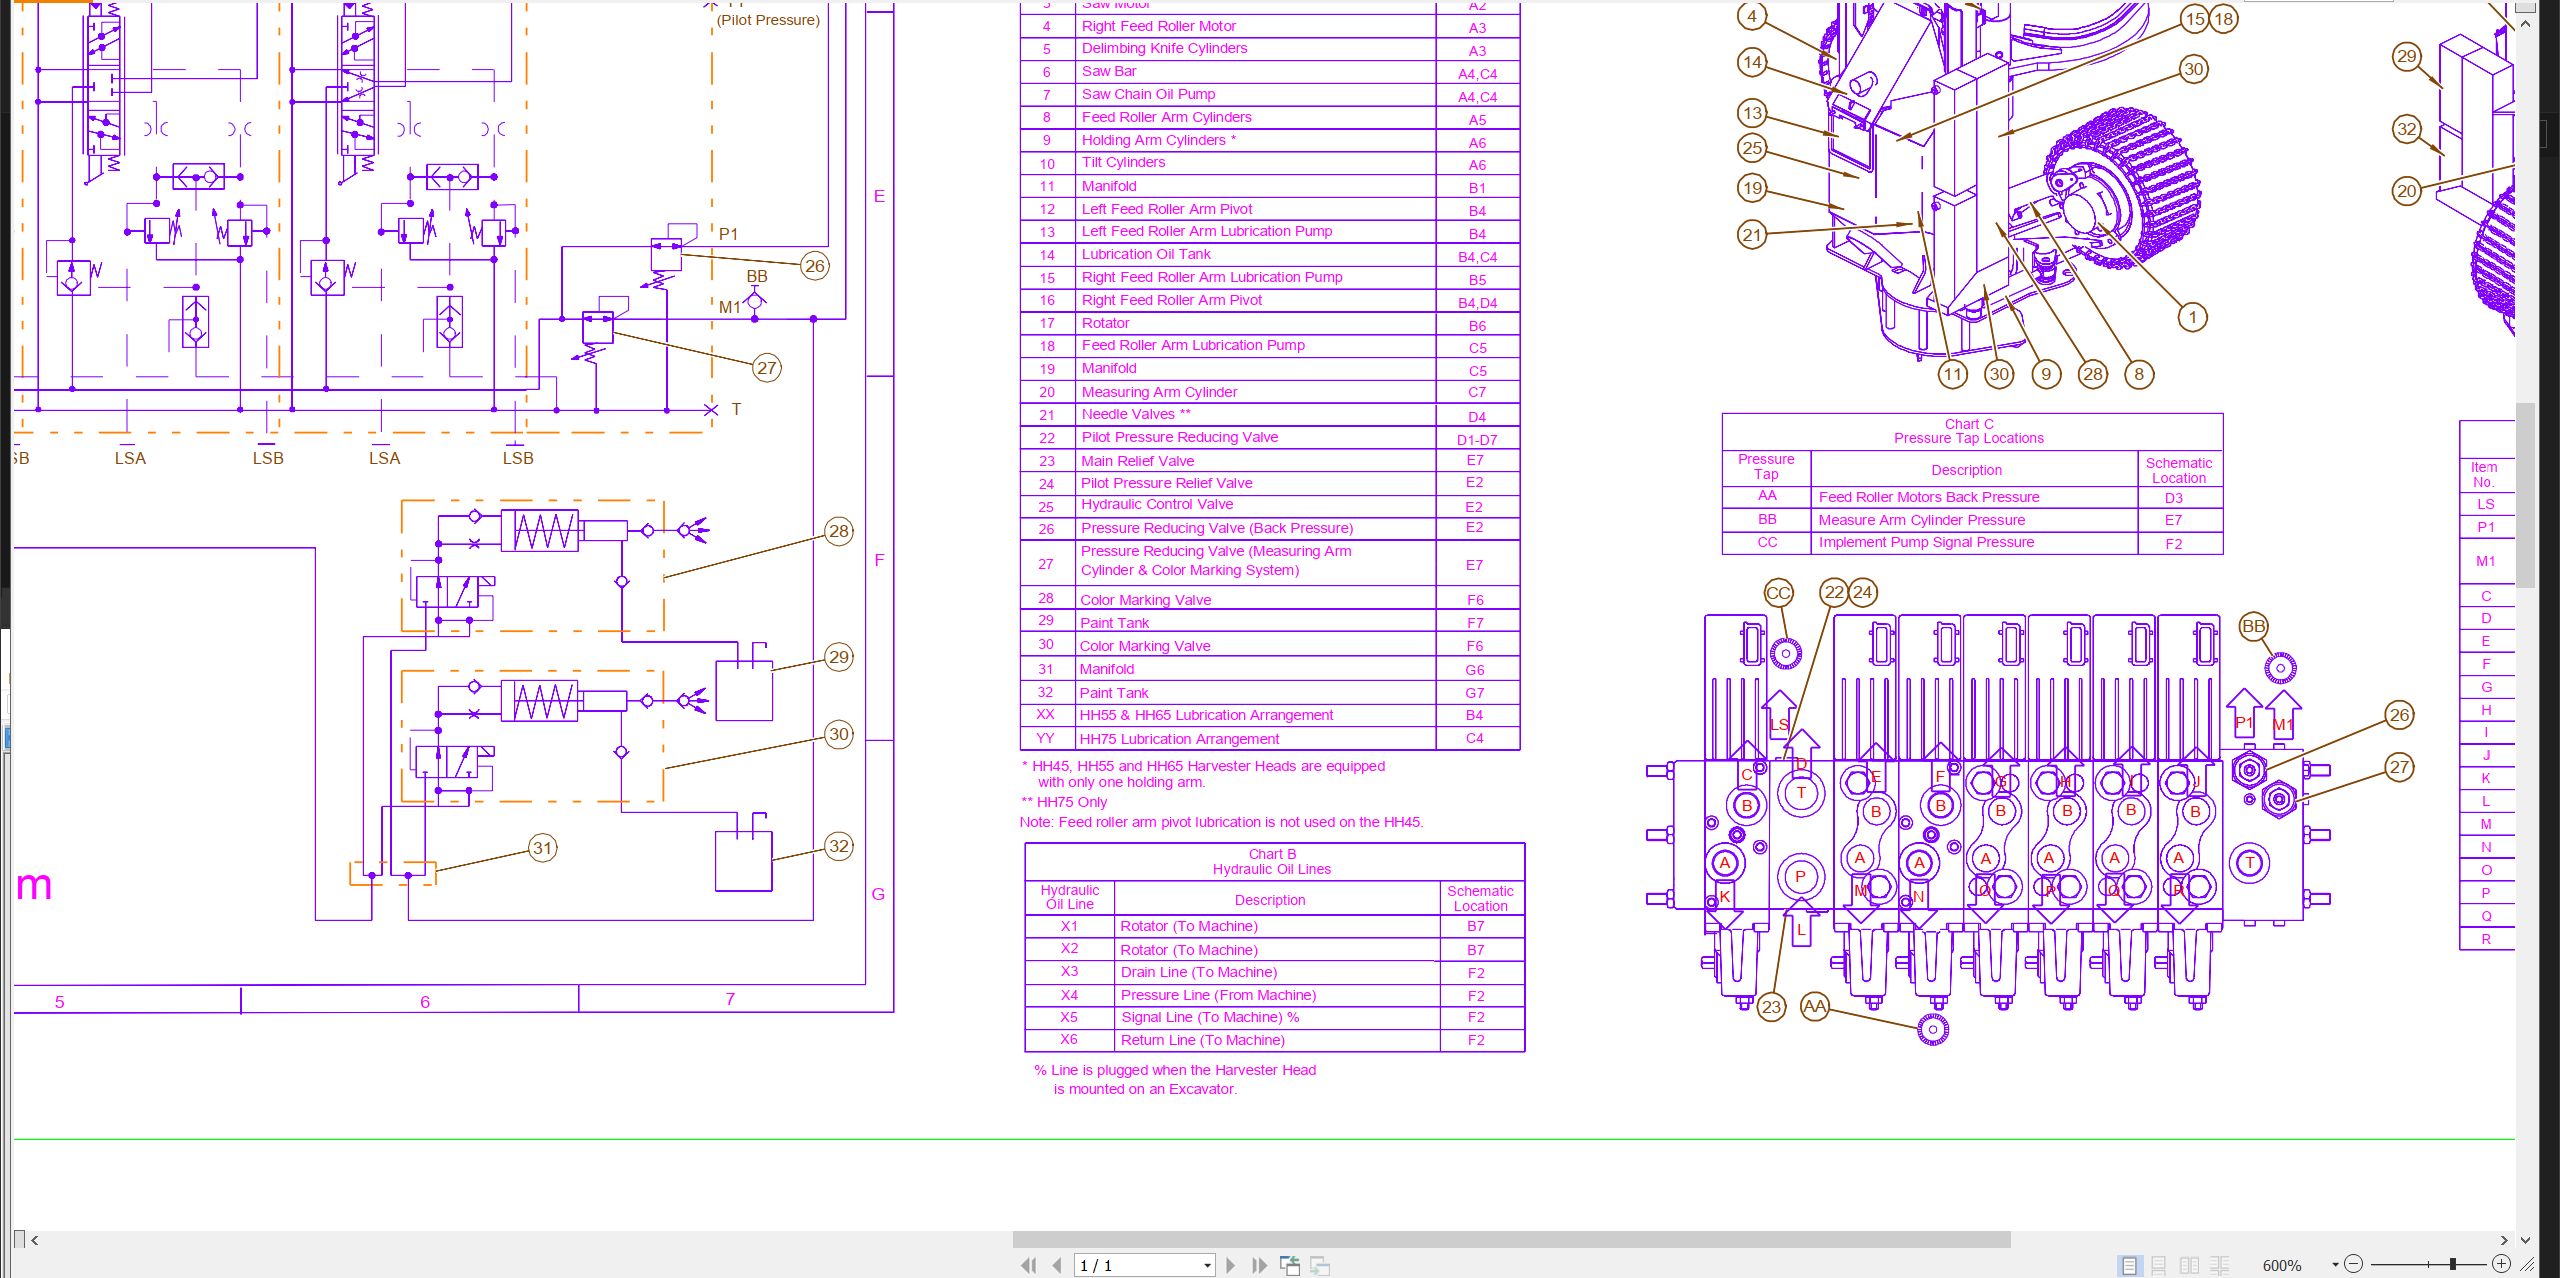Click 'Hydraulic Control Valve' entry
The height and width of the screenshot is (1278, 2560).
pyautogui.click(x=1156, y=504)
